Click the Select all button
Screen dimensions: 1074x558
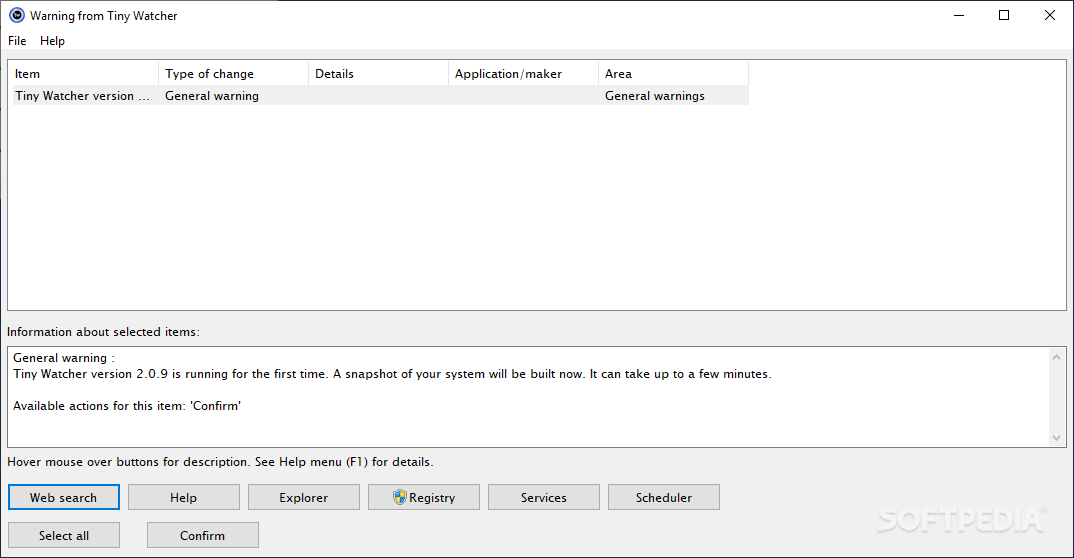coord(64,535)
